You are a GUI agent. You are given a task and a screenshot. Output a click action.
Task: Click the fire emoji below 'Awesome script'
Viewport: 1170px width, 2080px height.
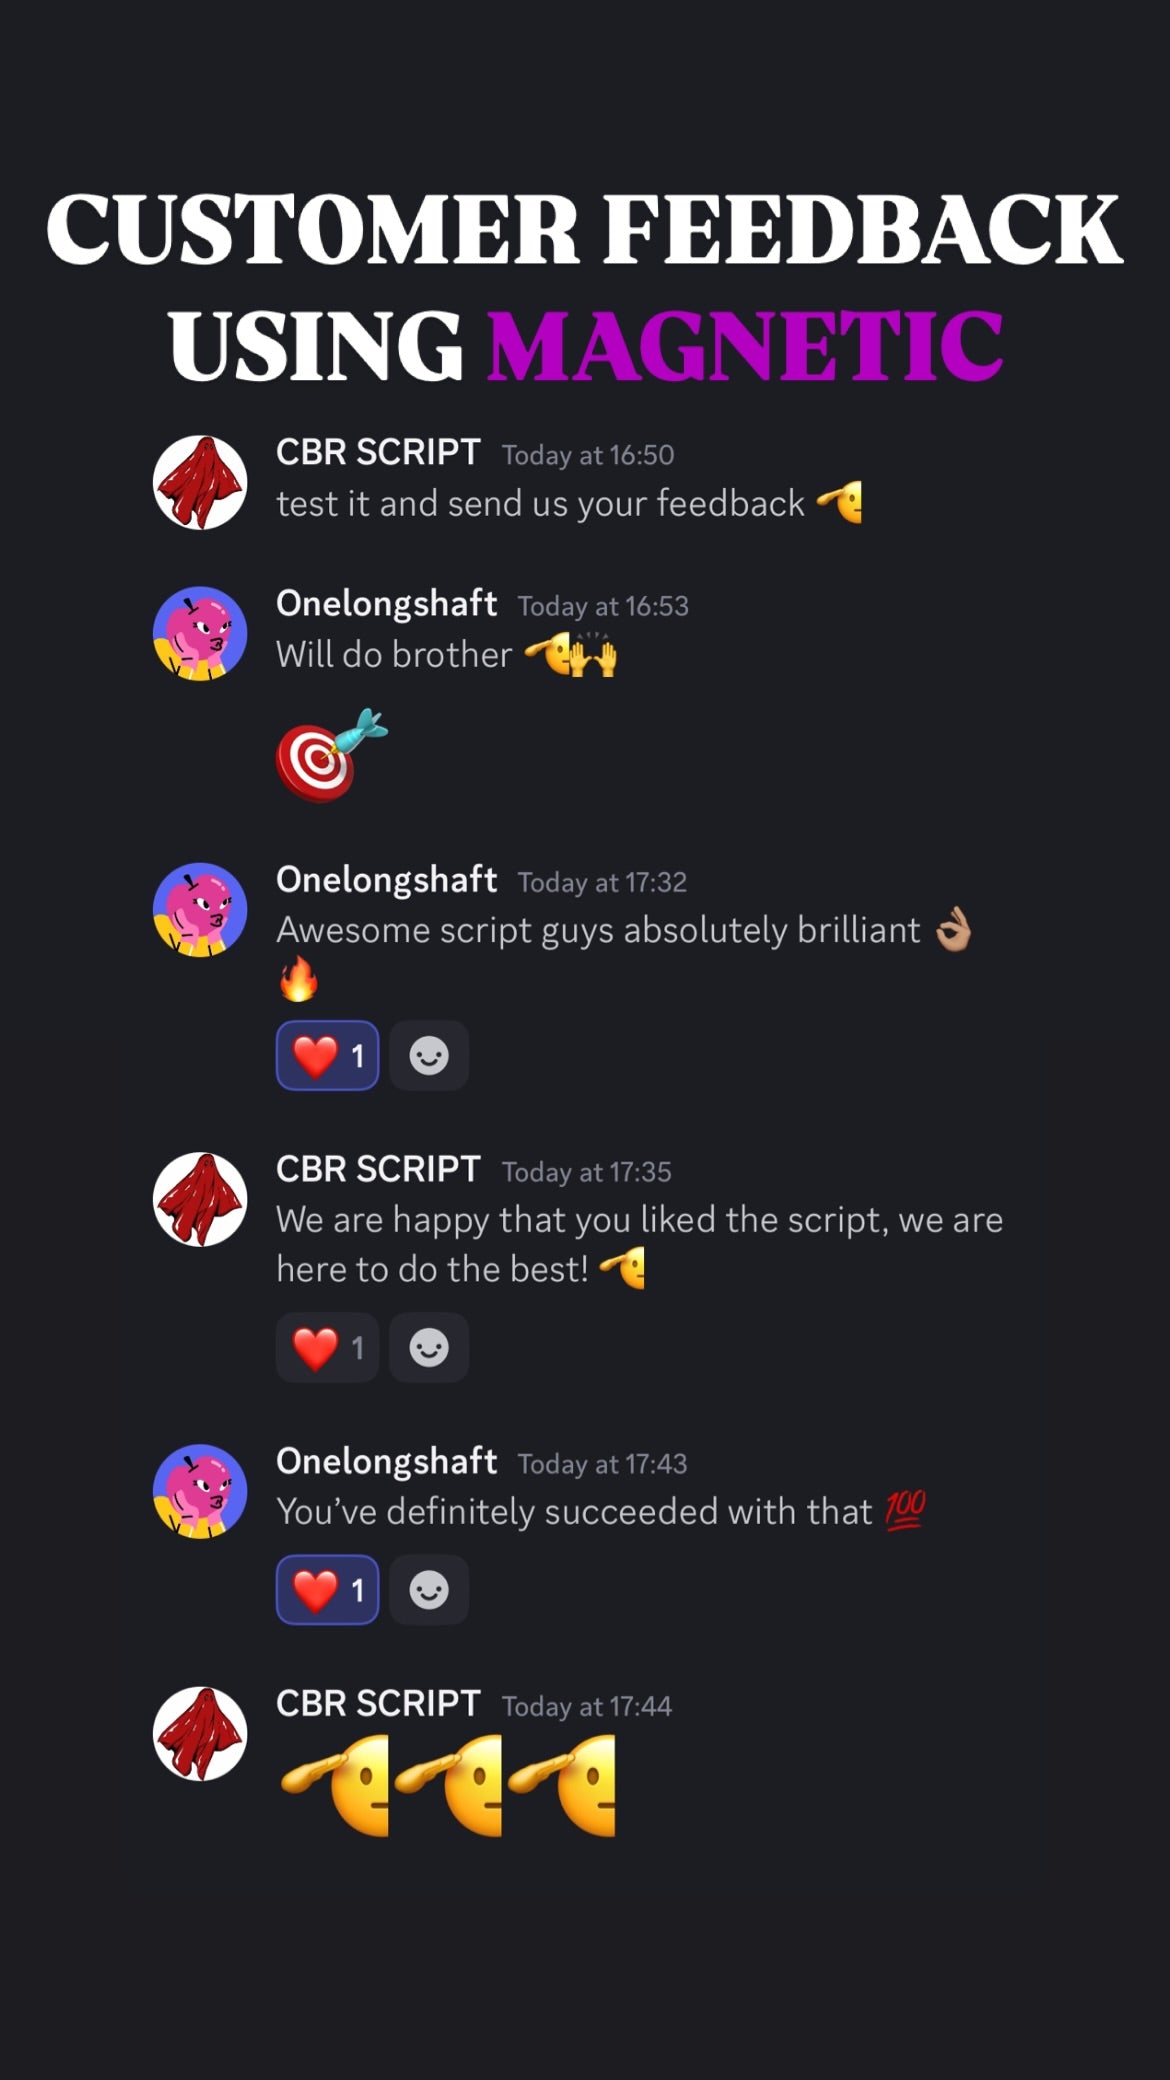(298, 980)
